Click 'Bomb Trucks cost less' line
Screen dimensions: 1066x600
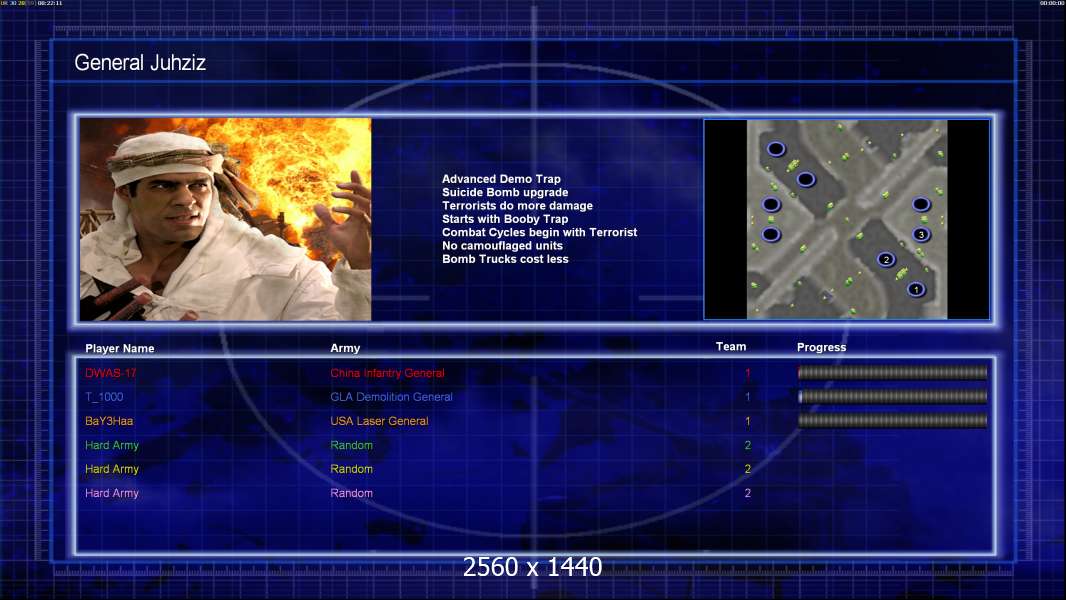pos(505,259)
